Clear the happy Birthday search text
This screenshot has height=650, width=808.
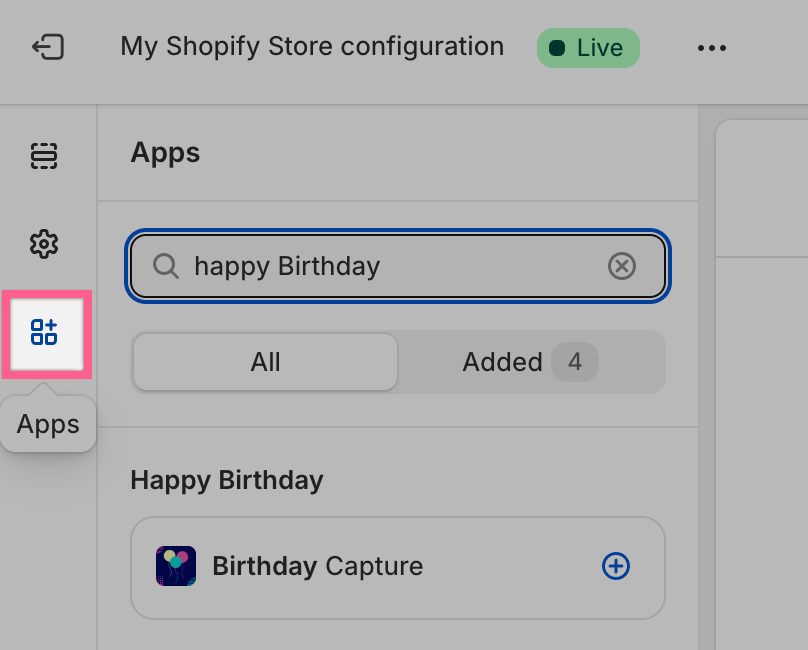622,266
